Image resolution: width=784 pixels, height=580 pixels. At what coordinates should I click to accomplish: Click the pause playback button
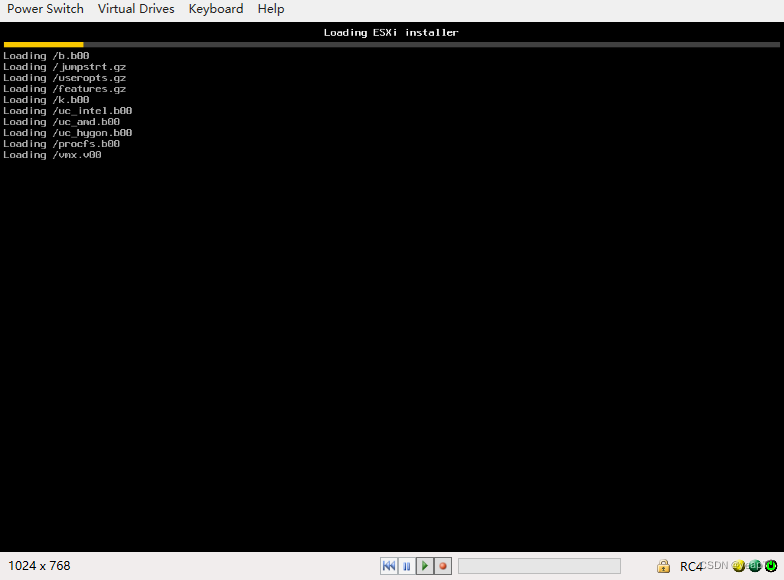point(406,566)
